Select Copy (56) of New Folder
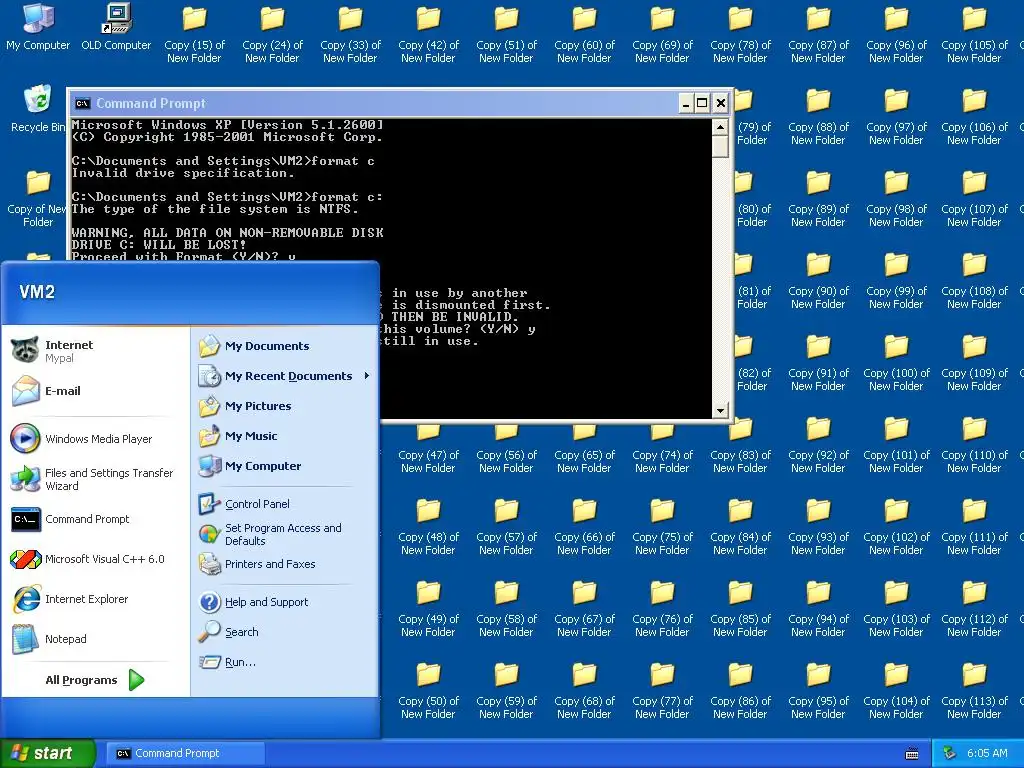Image resolution: width=1024 pixels, height=768 pixels. [506, 449]
